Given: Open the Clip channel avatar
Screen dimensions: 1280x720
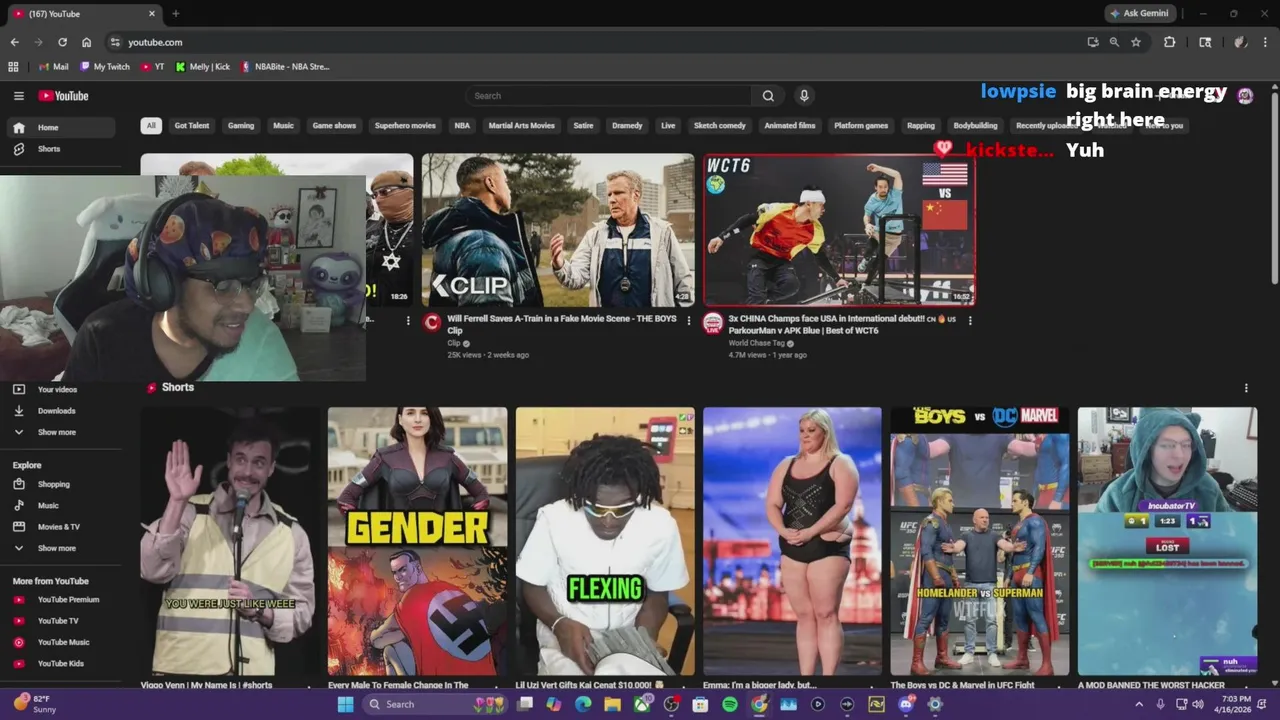Looking at the screenshot, I should pos(432,322).
